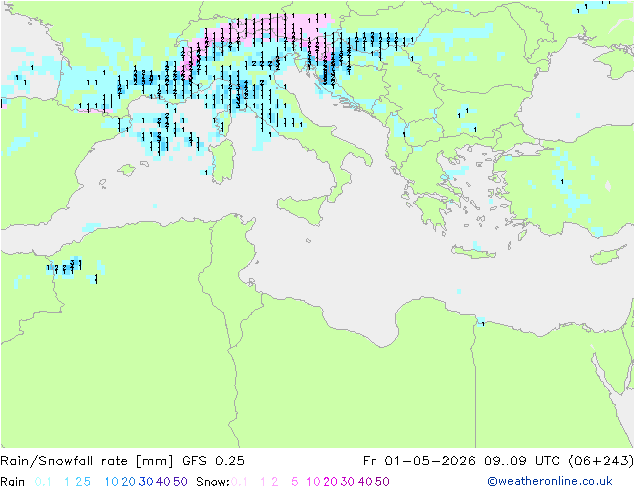Pick the Rain legend value 10
This screenshot has height=490, width=634.
(x=112, y=482)
